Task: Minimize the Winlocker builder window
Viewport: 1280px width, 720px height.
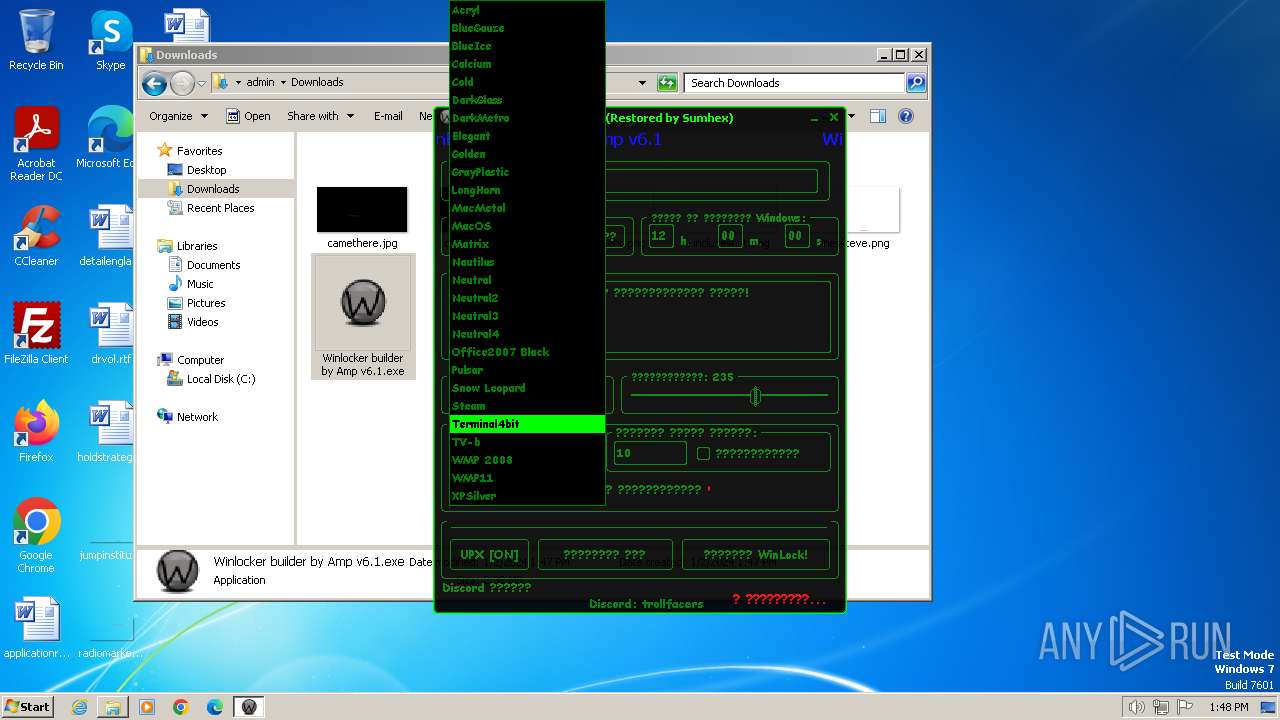Action: click(815, 118)
